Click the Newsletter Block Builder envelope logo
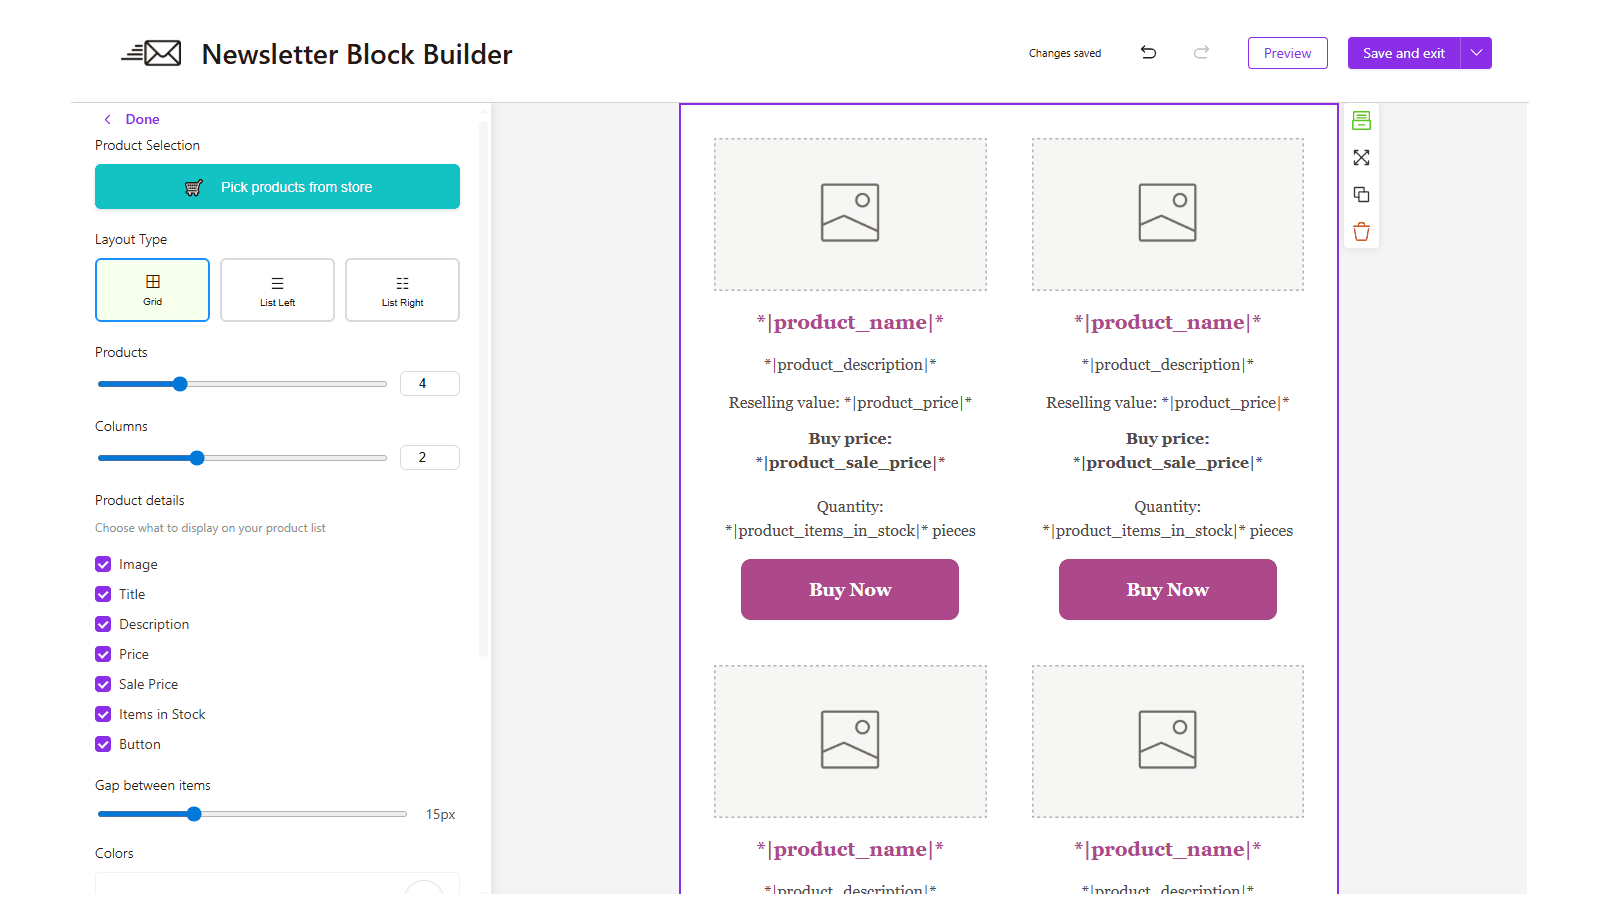1600x900 pixels. click(x=152, y=52)
